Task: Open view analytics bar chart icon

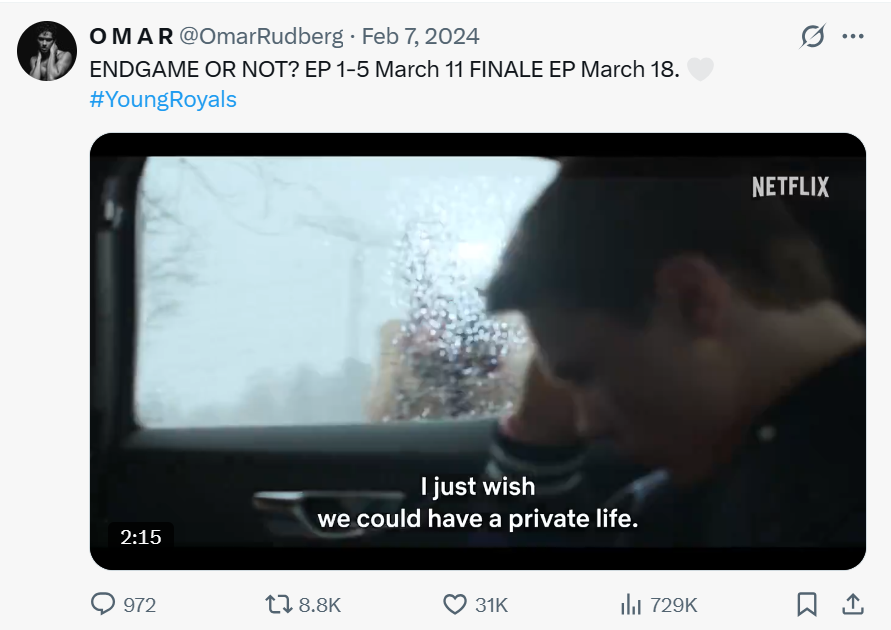Action: pos(631,604)
